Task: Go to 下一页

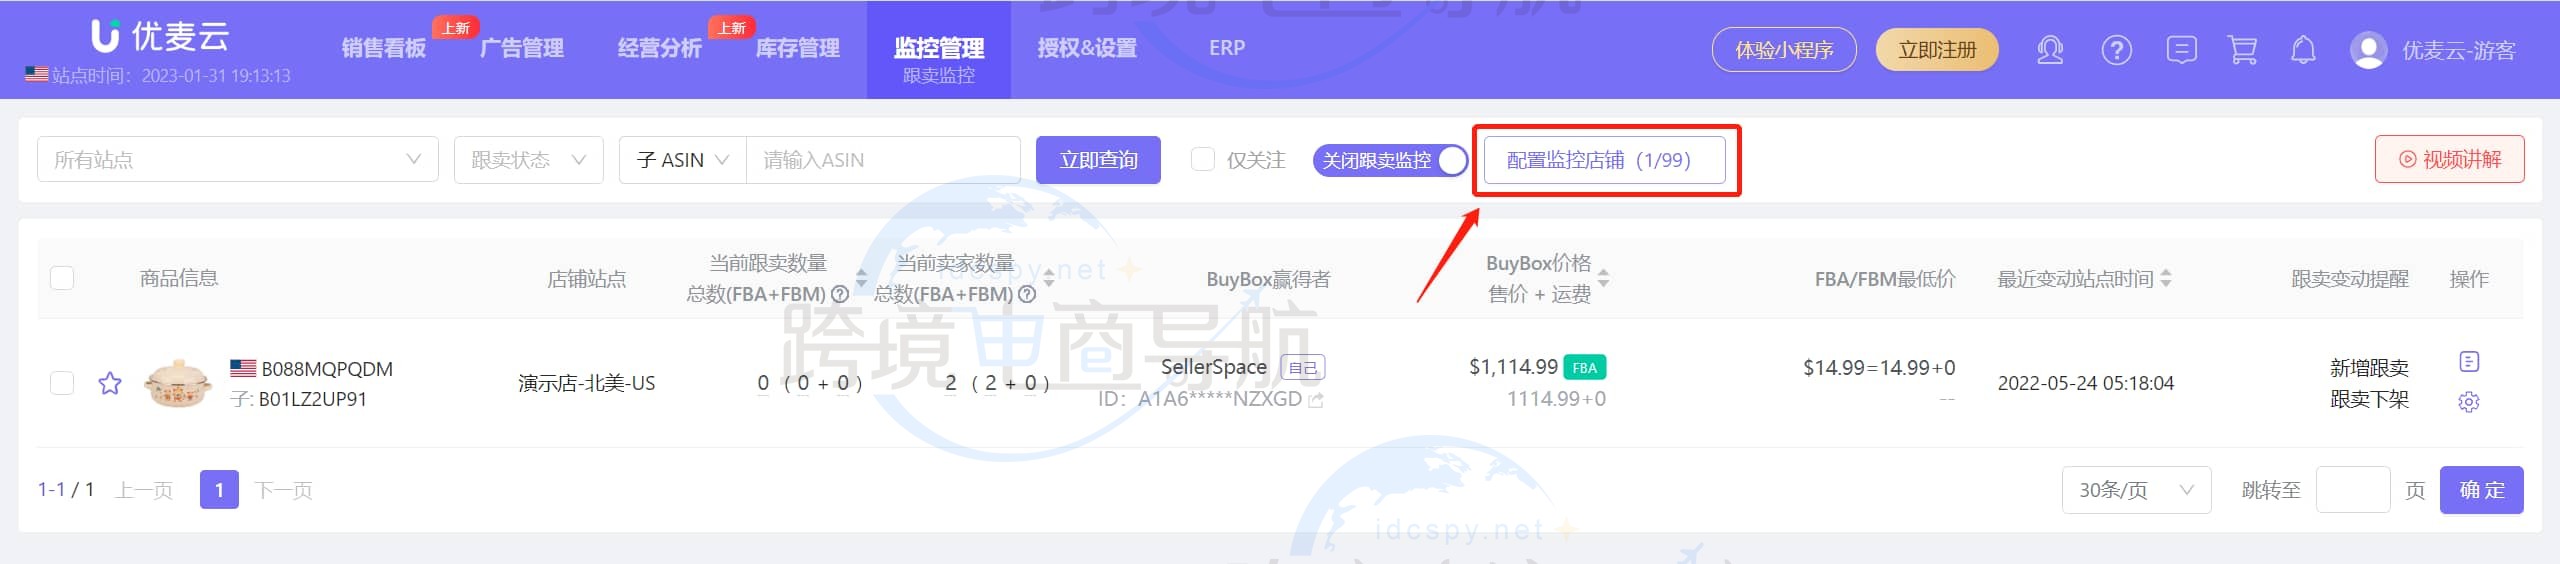Action: tap(283, 490)
